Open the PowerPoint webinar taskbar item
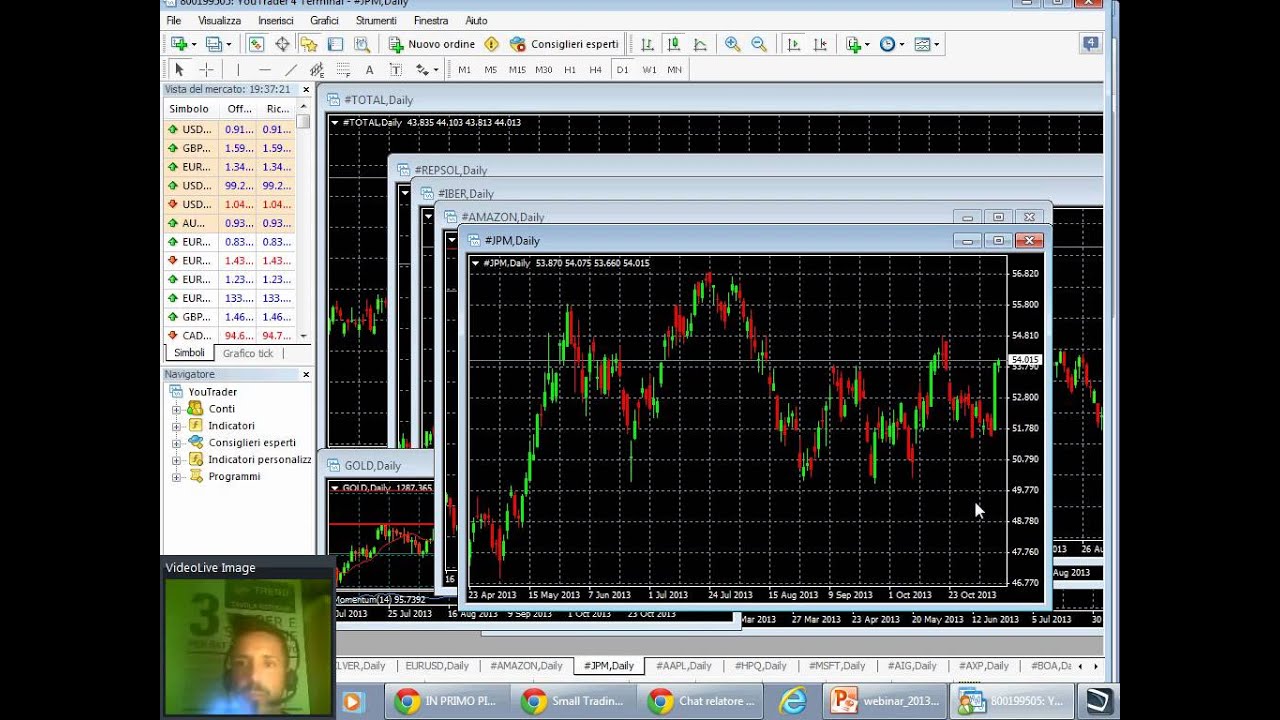 coord(887,701)
